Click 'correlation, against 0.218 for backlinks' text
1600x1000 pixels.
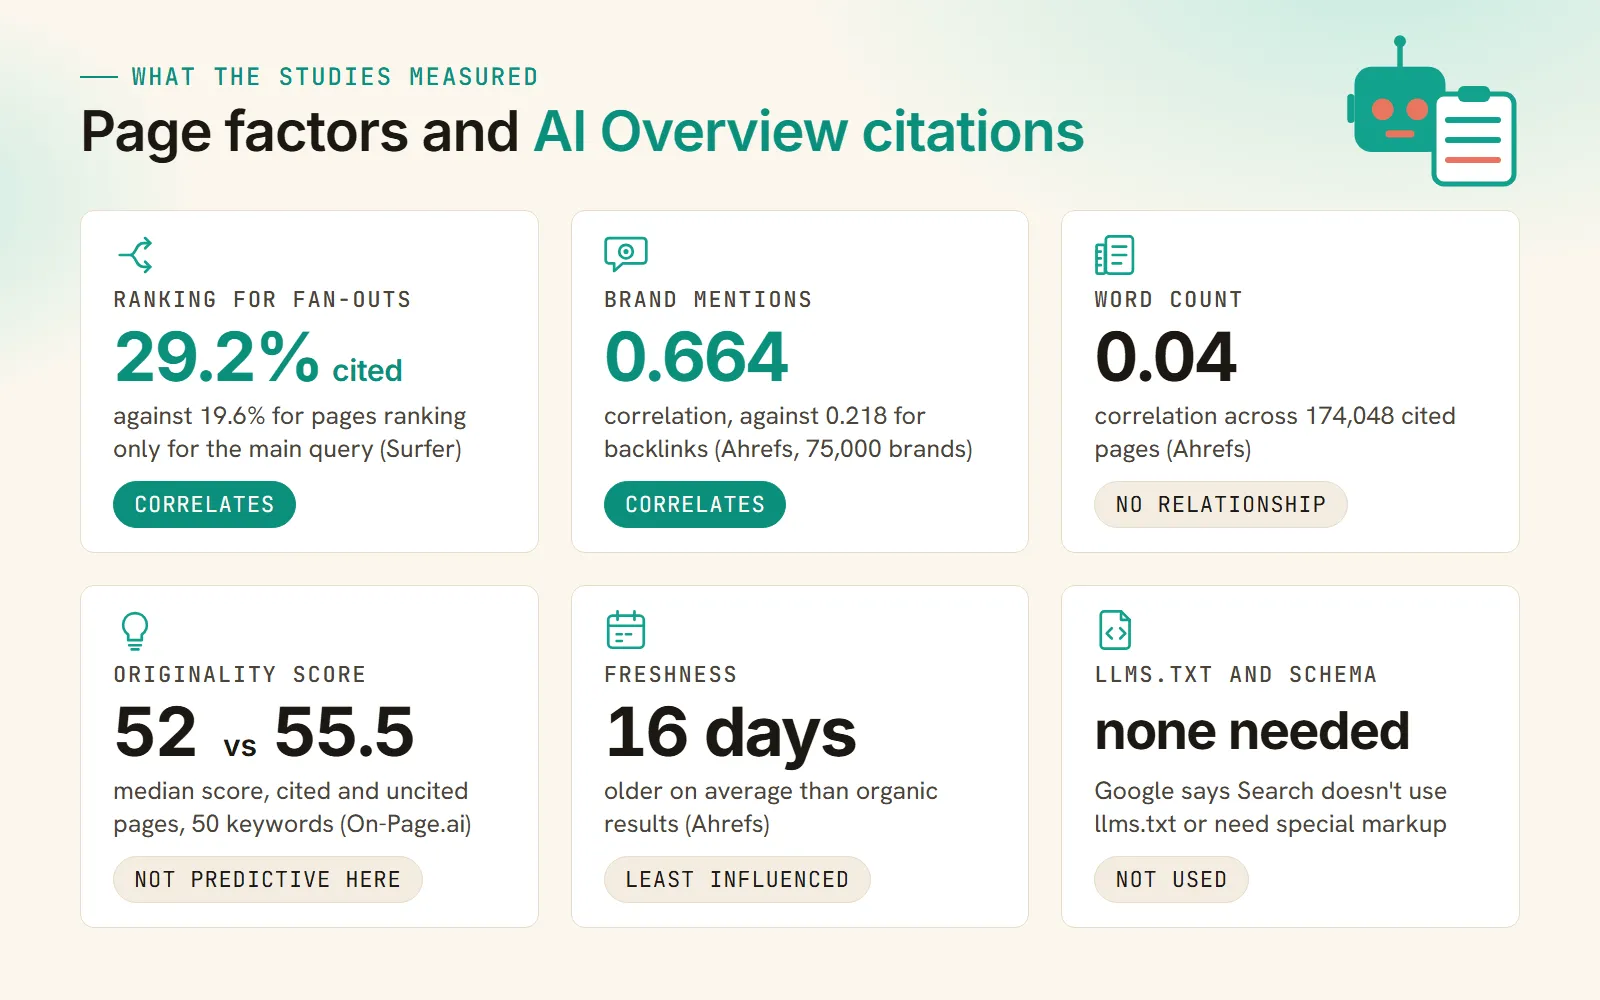(788, 432)
